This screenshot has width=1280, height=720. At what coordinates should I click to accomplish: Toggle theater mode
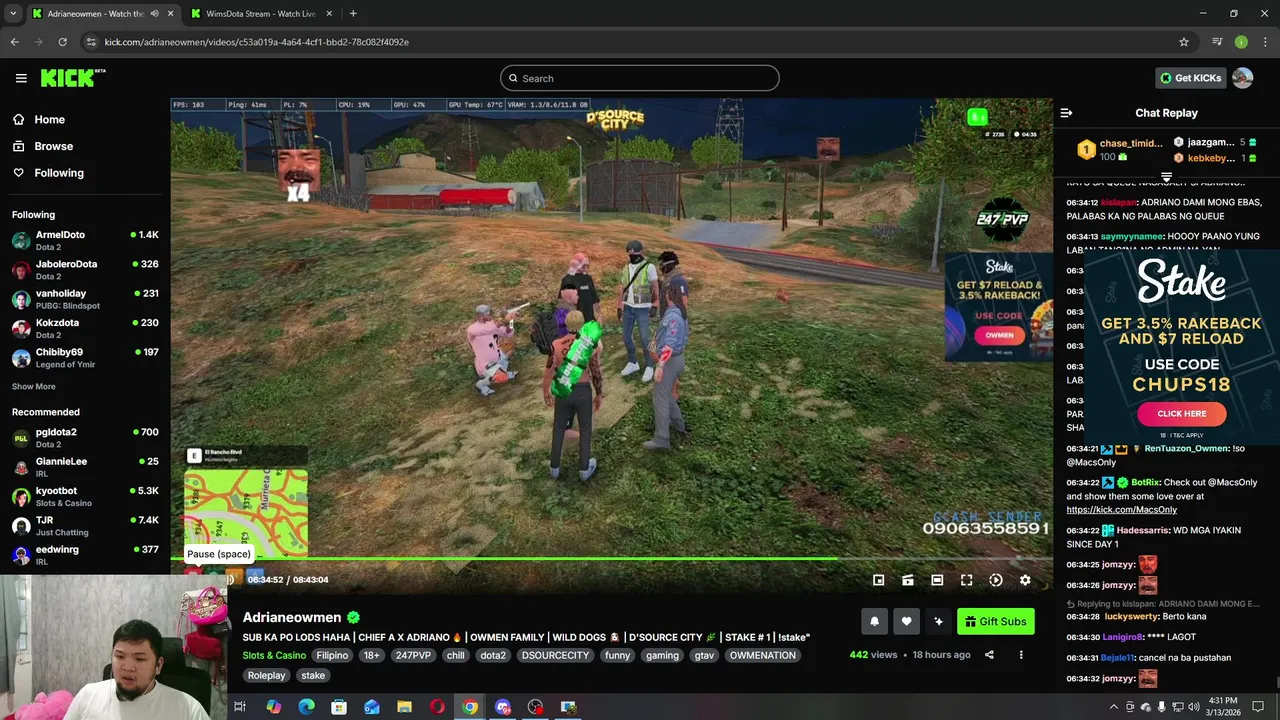[x=937, y=580]
